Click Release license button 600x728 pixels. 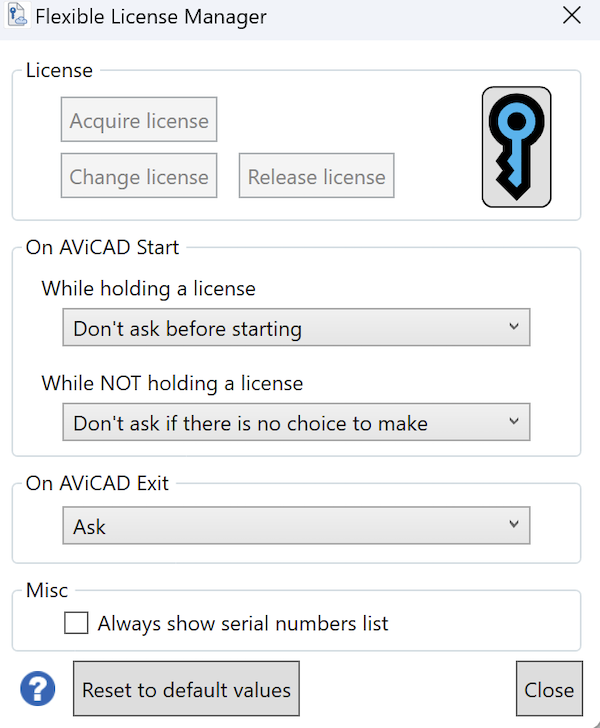pyautogui.click(x=317, y=176)
